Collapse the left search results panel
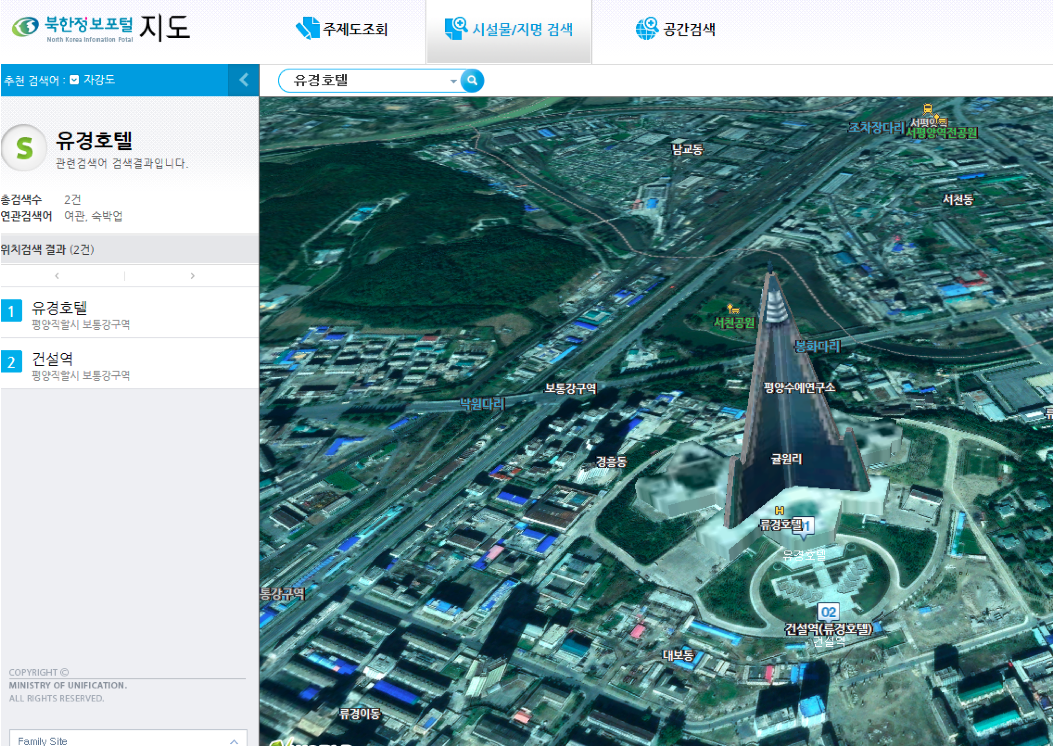 (x=244, y=80)
